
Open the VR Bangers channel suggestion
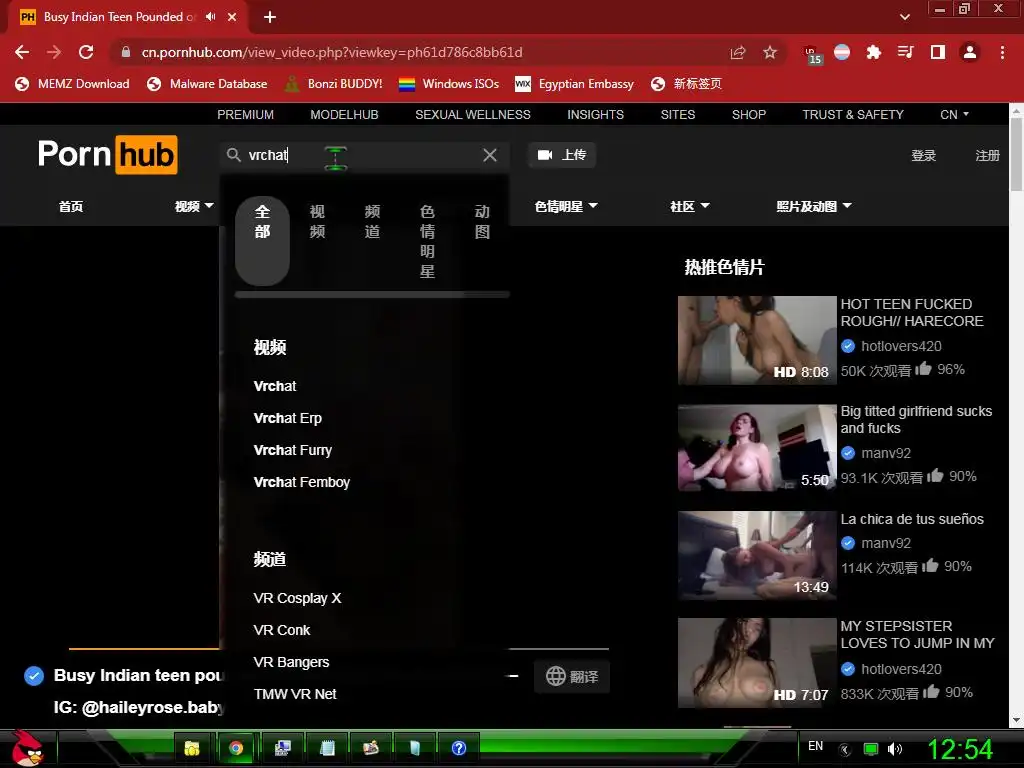click(291, 662)
